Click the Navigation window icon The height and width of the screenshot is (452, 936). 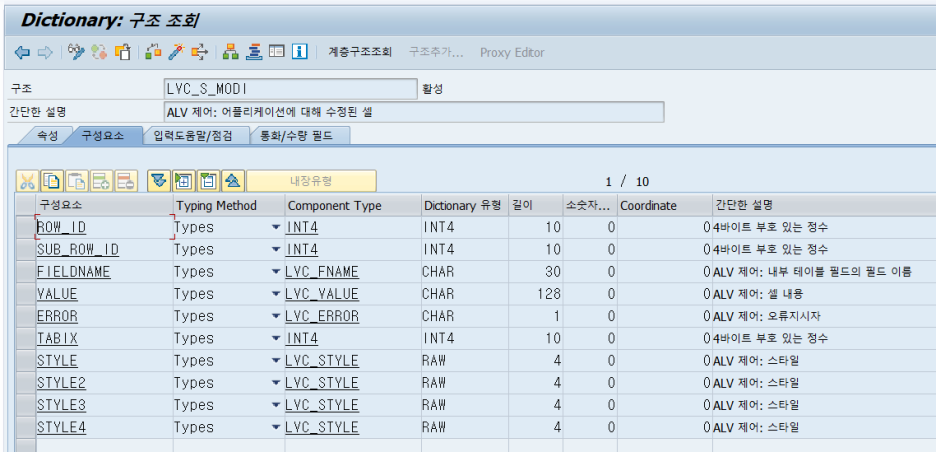276,52
